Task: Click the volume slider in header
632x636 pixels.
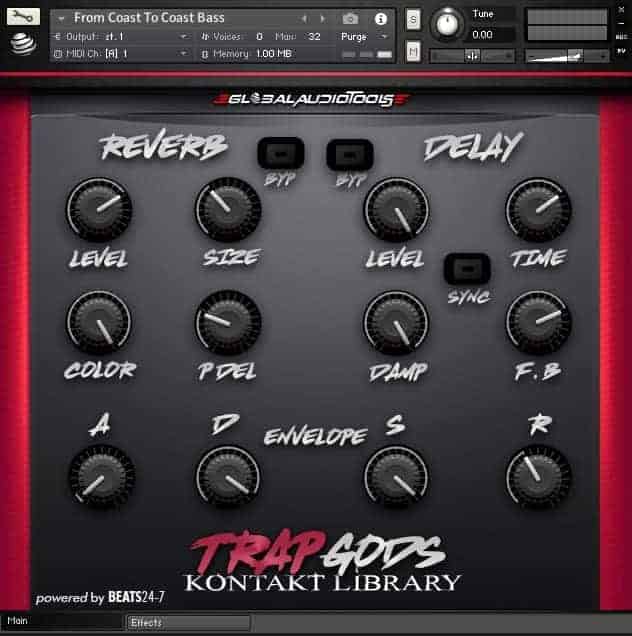Action: pos(567,56)
